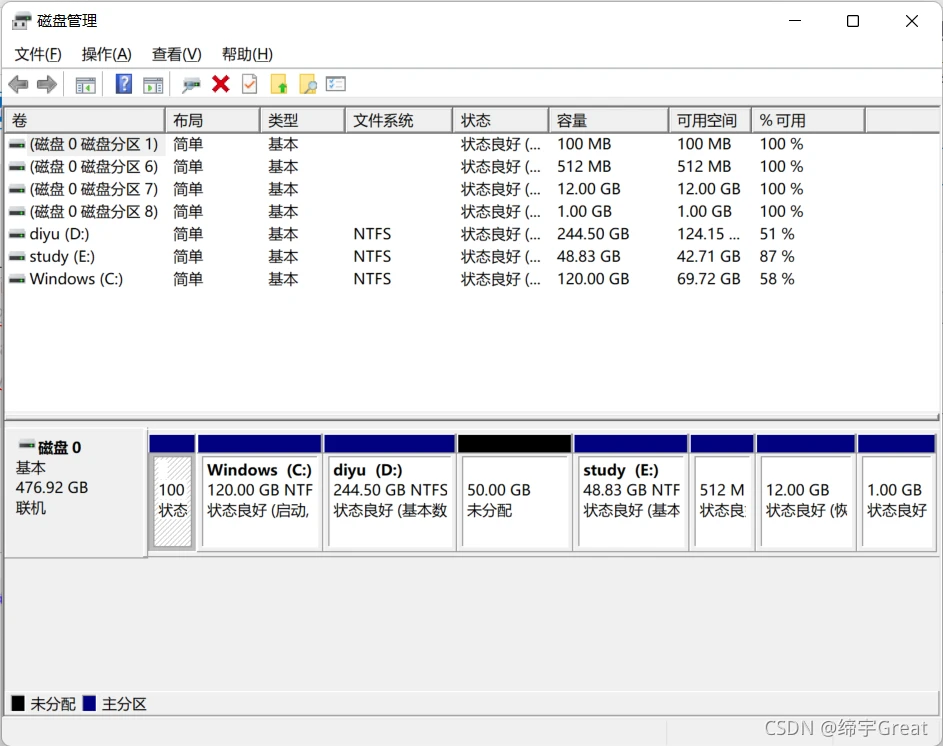This screenshot has height=746, width=943.
Task: Click the folder with green arrow icon
Action: [x=279, y=84]
